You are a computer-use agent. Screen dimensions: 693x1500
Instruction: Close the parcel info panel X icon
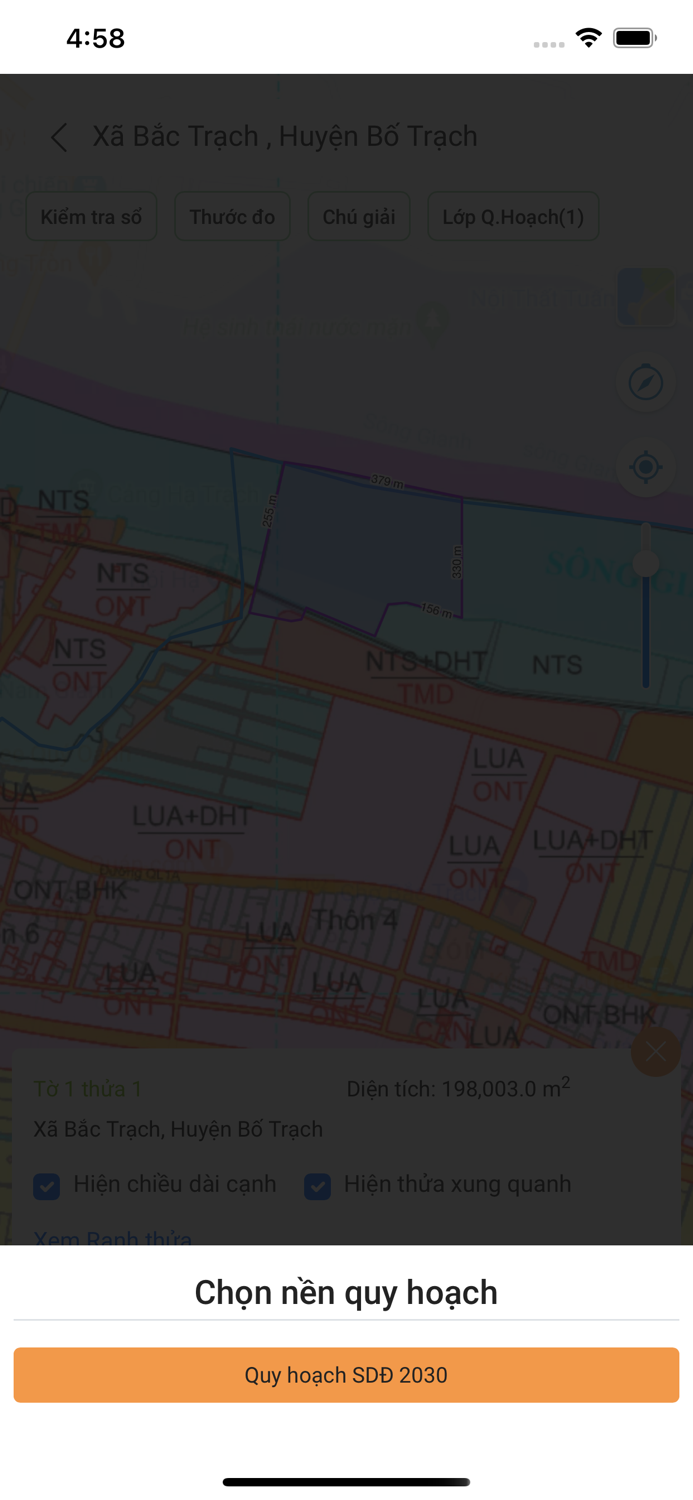656,1051
